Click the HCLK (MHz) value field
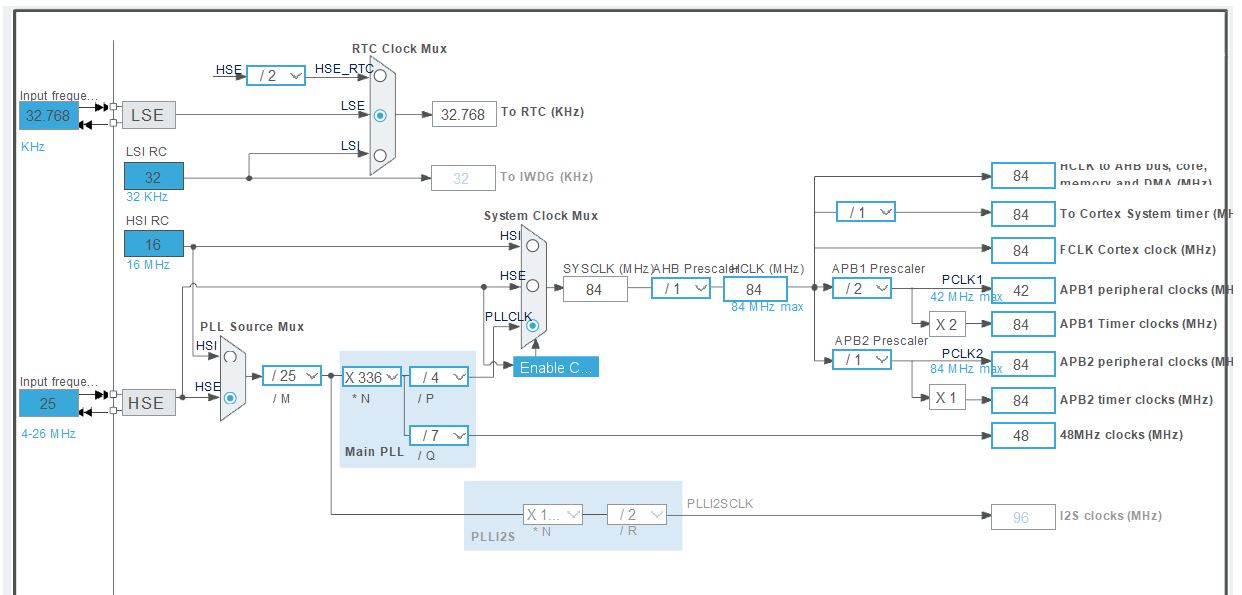Screen dimensions: 1242x595 (x=755, y=289)
